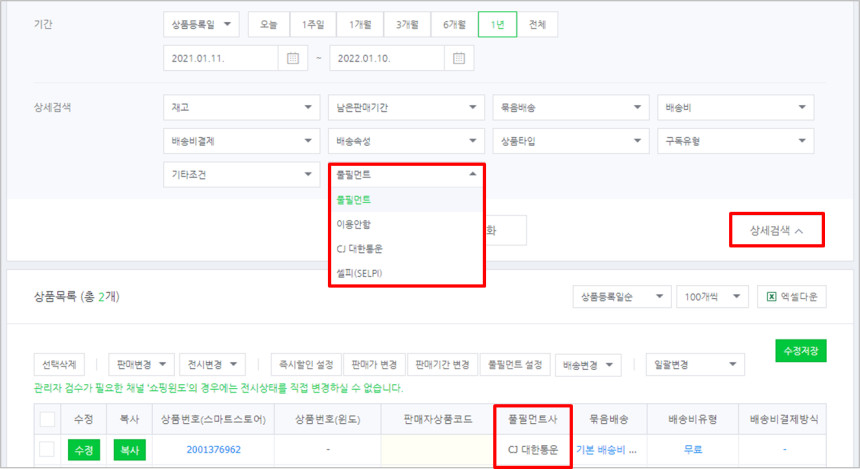This screenshot has height=469, width=860.
Task: Click the green 수정저장 button
Action: [801, 351]
